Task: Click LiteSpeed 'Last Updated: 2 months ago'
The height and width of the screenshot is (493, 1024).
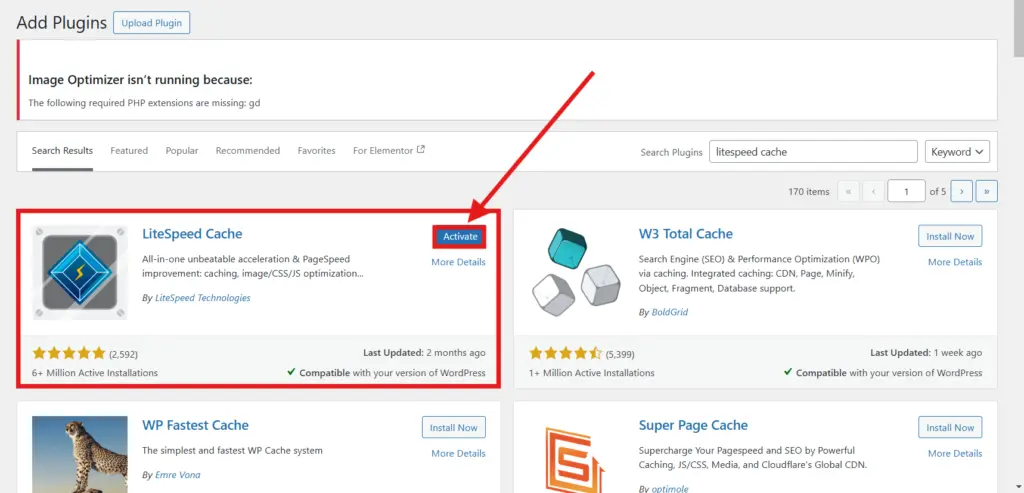Action: (x=424, y=353)
